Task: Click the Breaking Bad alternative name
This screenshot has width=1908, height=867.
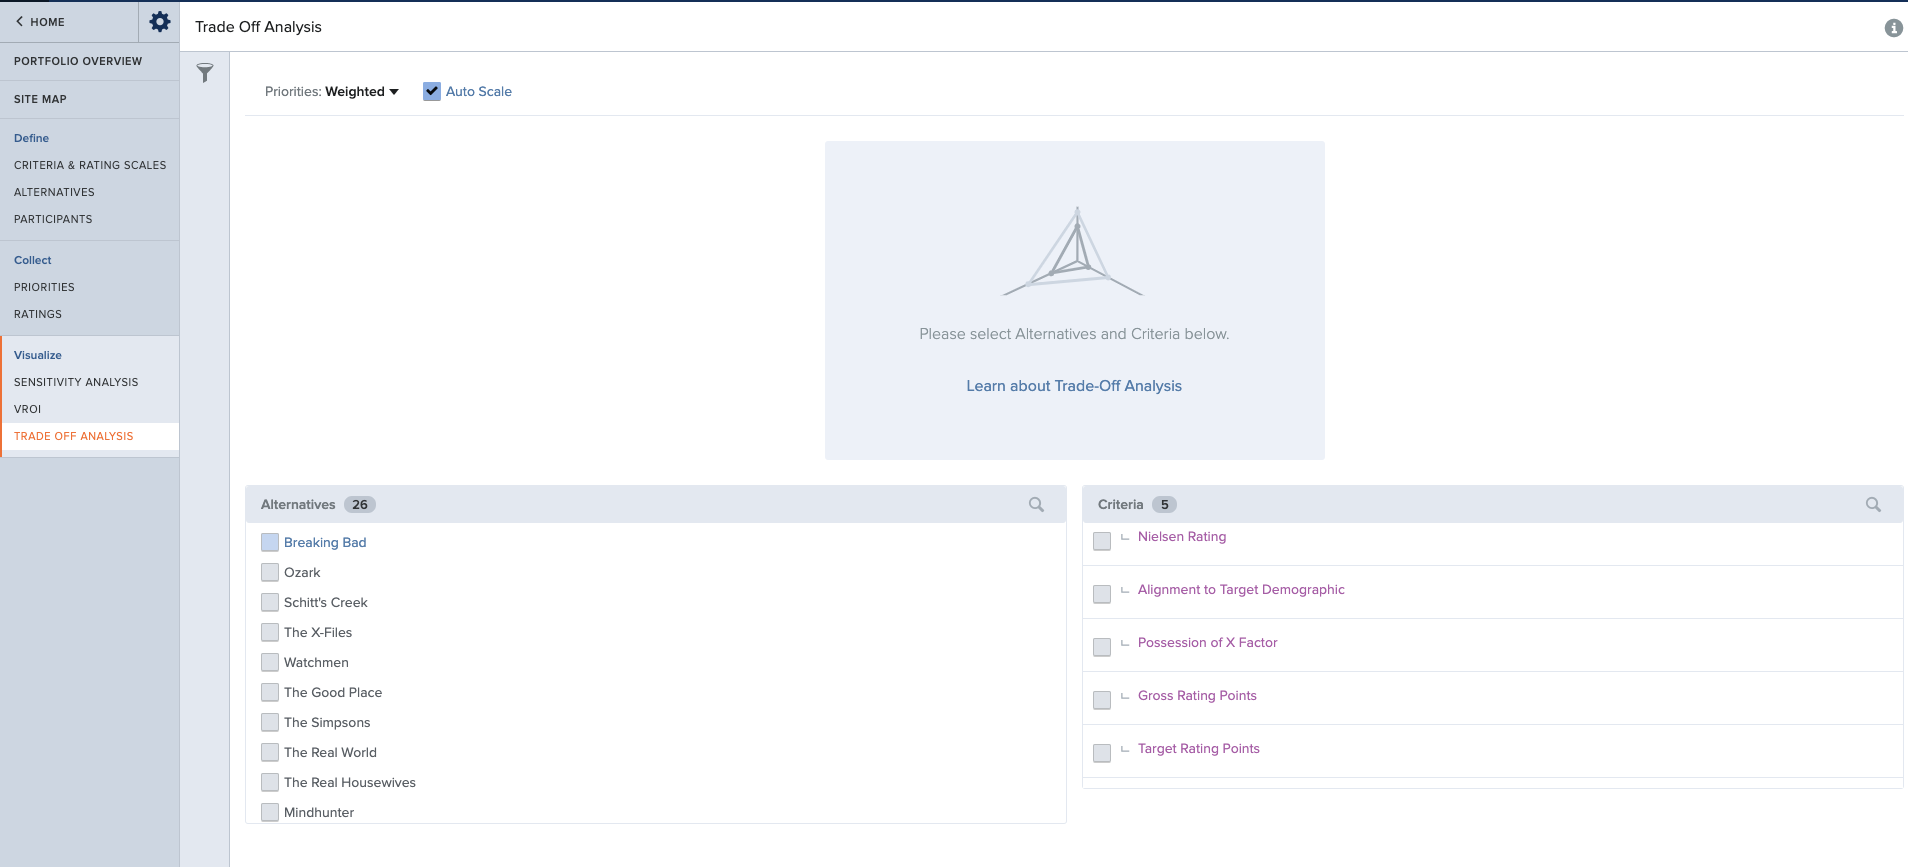Action: click(x=325, y=542)
